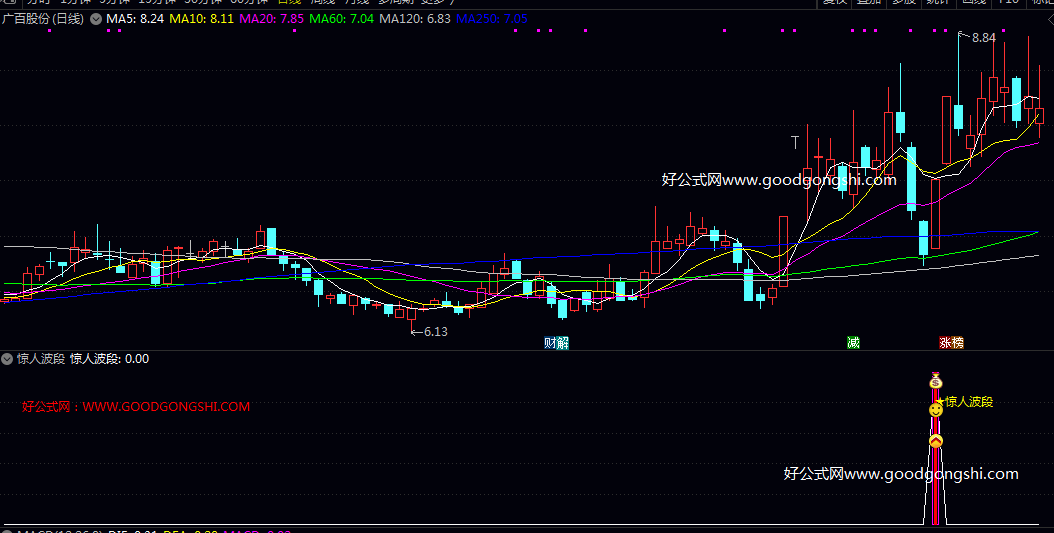Click the orange up-arrow signal icon
This screenshot has width=1054, height=533.
(936, 441)
